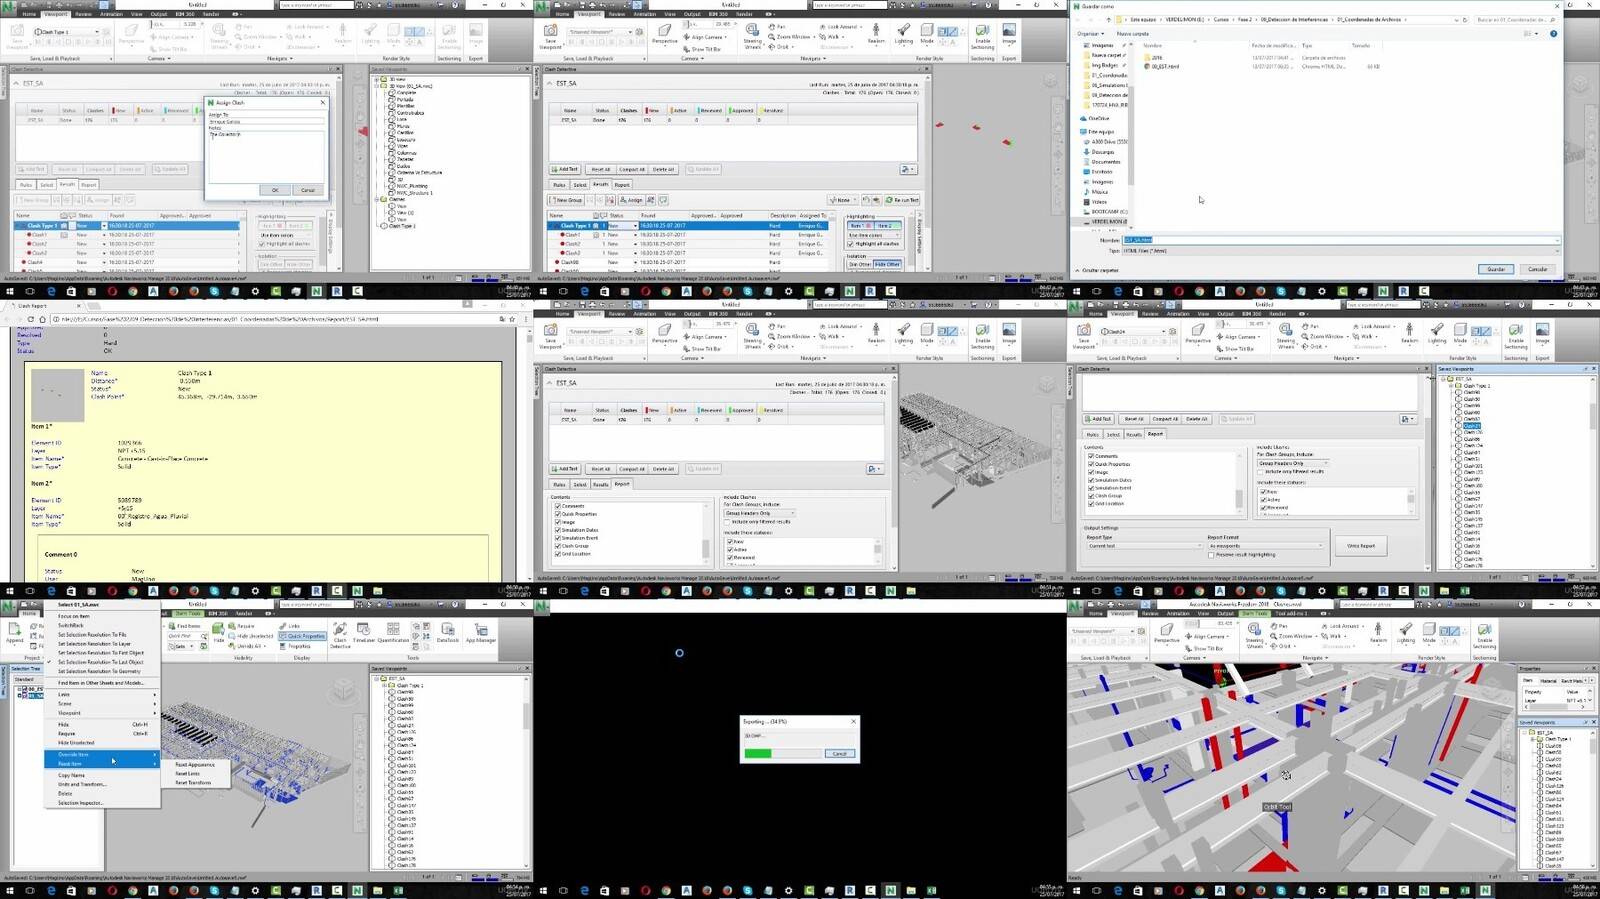Open the TimeLiner tool in the Home ribbon

pyautogui.click(x=363, y=632)
